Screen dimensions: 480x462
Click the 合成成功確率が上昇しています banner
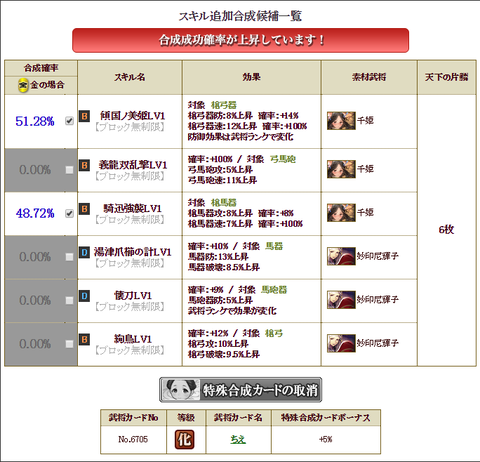click(240, 40)
